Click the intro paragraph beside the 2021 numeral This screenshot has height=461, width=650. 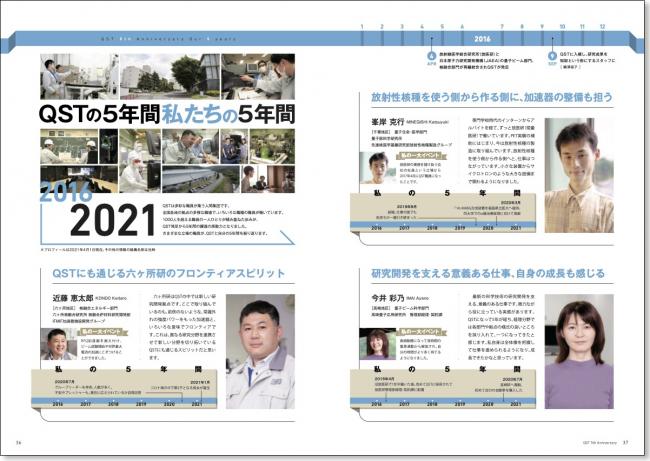click(223, 219)
